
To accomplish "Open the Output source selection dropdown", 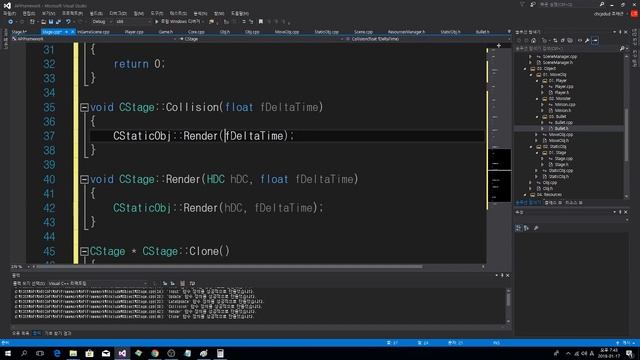I will point(97,283).
